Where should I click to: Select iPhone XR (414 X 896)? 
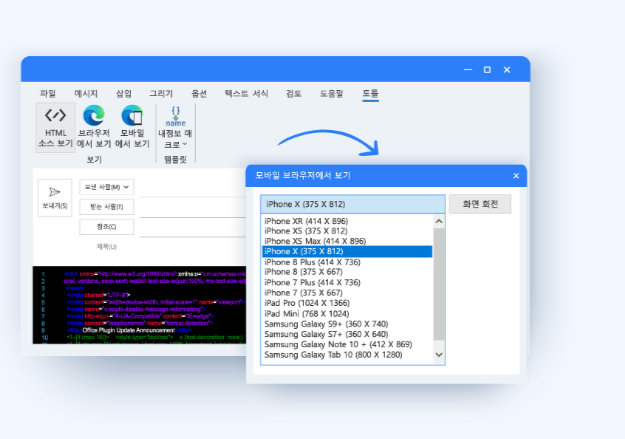coord(306,221)
